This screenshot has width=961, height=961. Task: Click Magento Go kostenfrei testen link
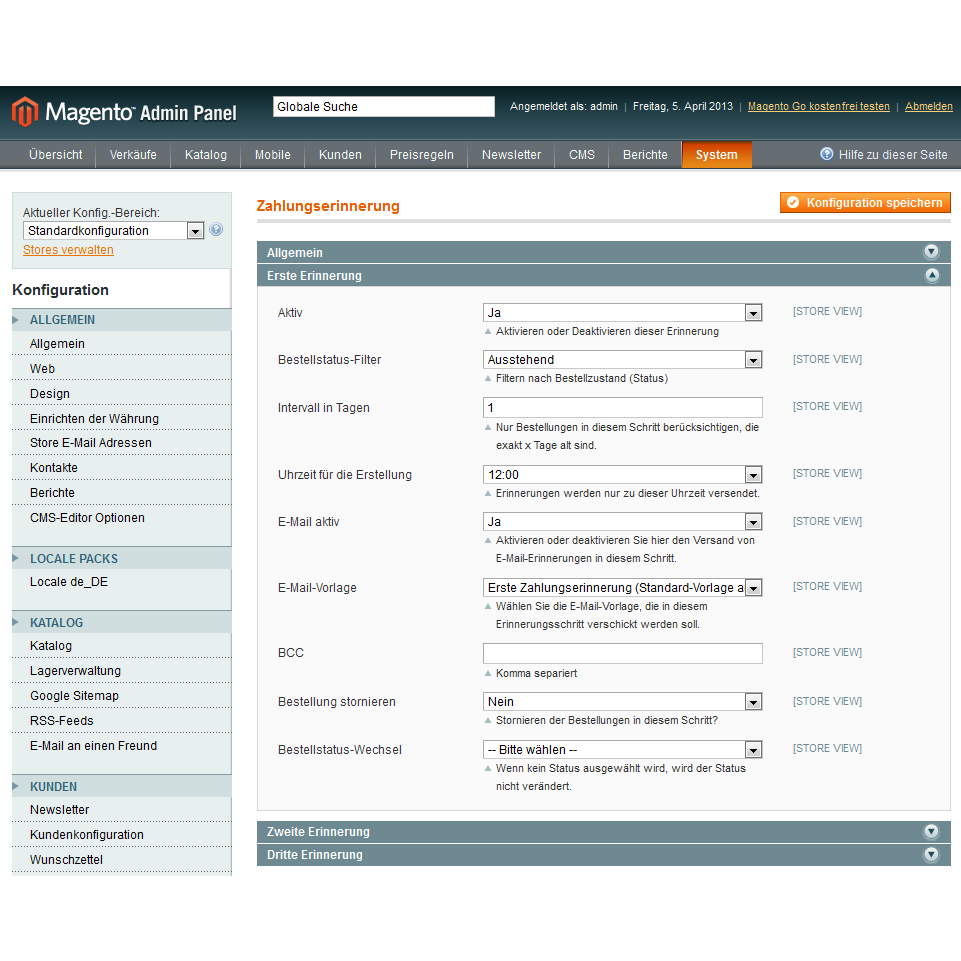coord(819,106)
